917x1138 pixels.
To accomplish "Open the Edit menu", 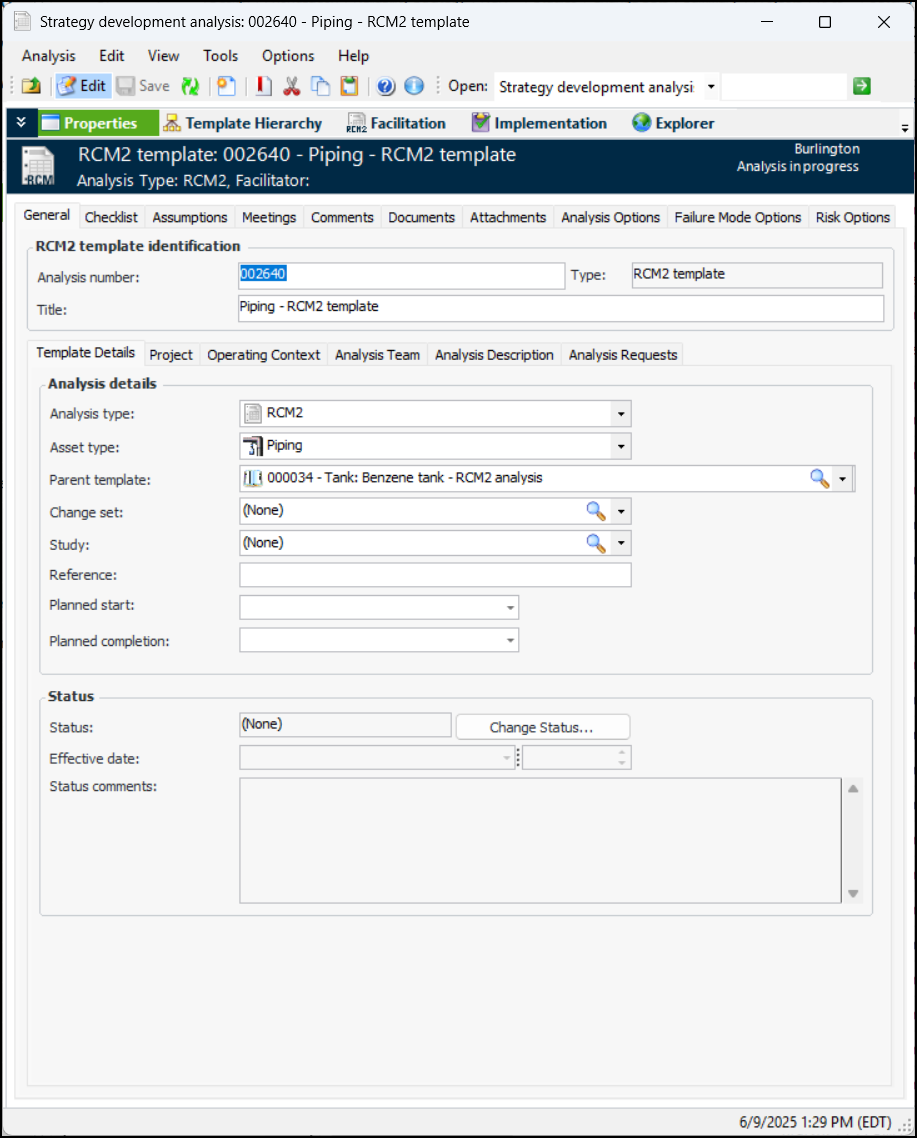I will [112, 56].
